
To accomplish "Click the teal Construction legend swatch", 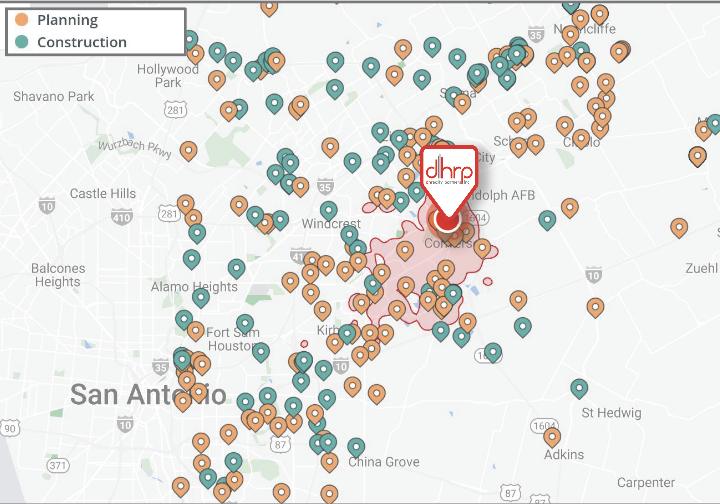I will (22, 42).
